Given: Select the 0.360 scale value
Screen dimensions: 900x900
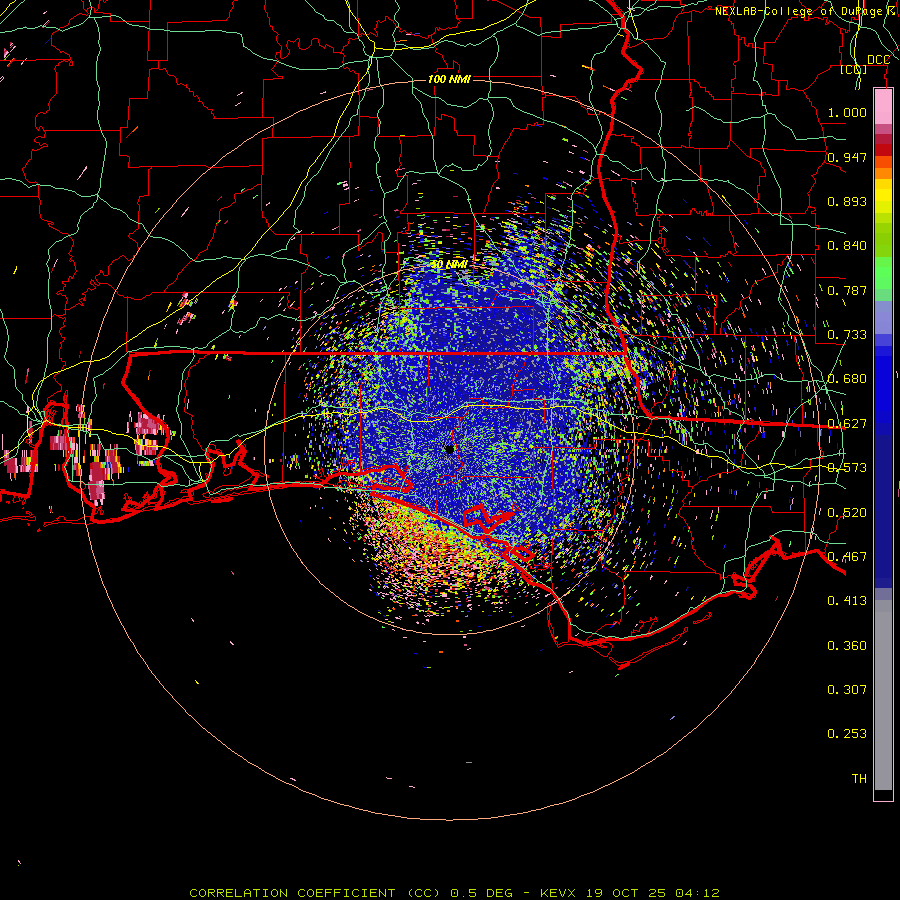Looking at the screenshot, I should pos(847,646).
